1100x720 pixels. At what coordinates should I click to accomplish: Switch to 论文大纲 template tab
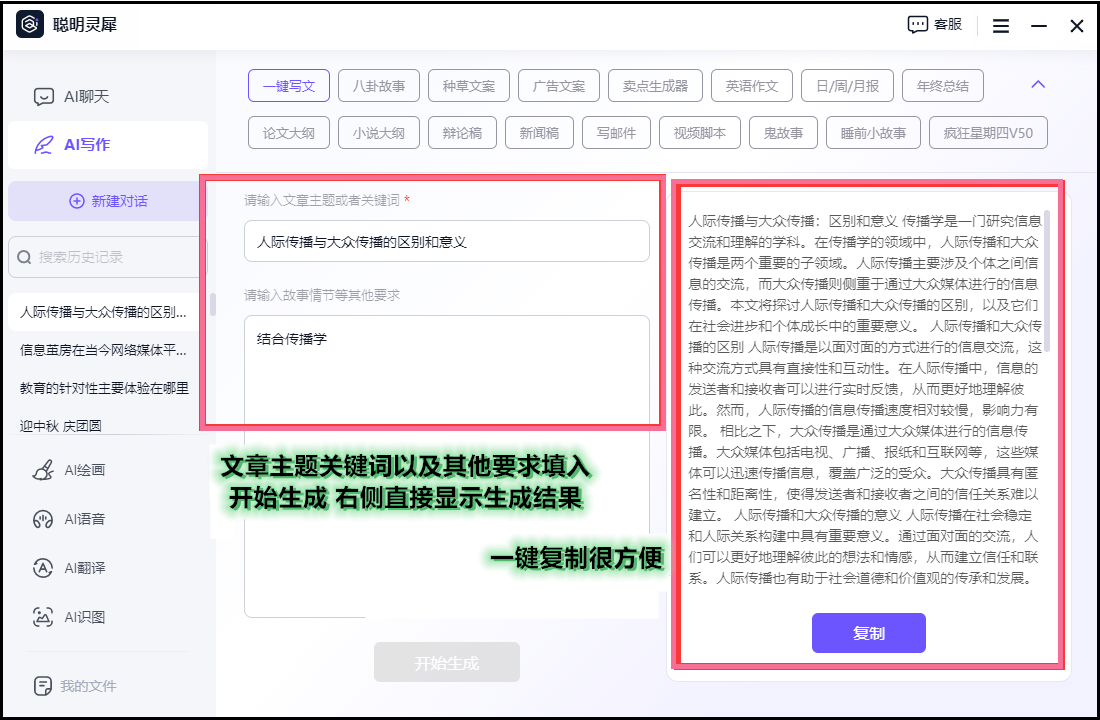[289, 133]
